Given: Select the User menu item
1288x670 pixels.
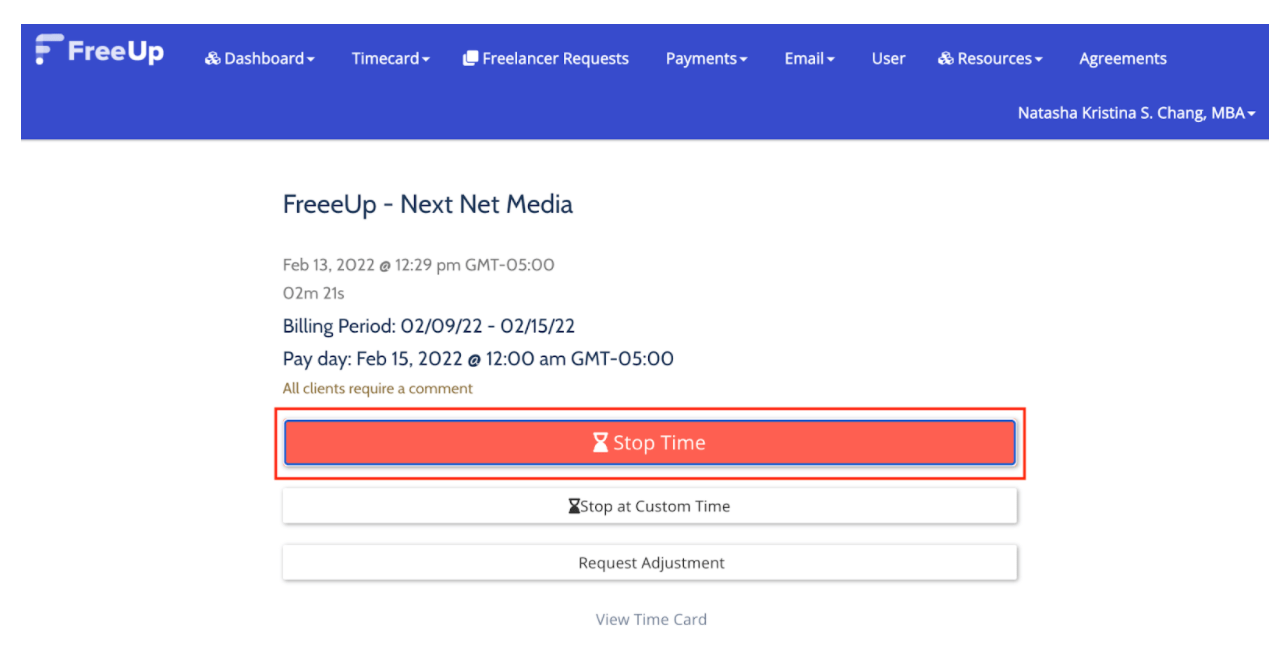Looking at the screenshot, I should point(888,58).
